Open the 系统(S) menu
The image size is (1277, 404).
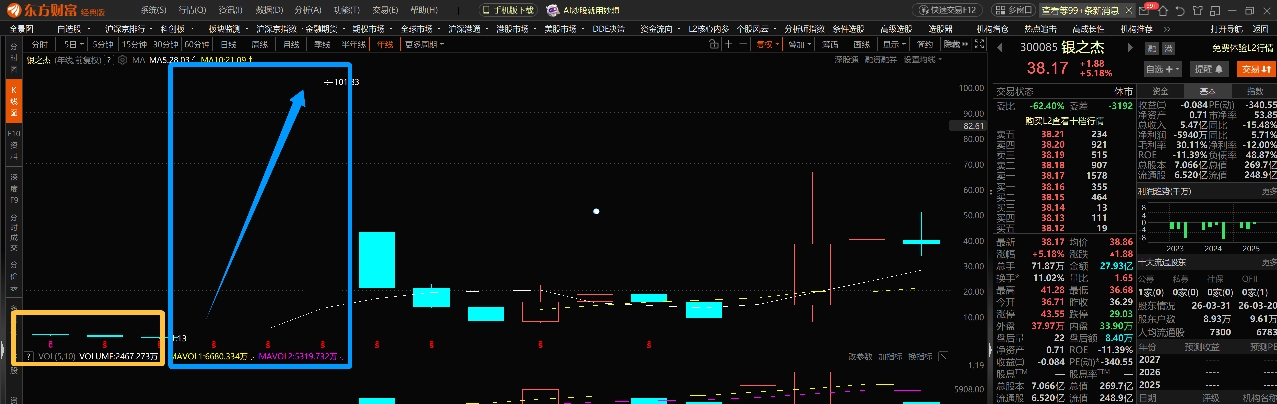pos(154,9)
